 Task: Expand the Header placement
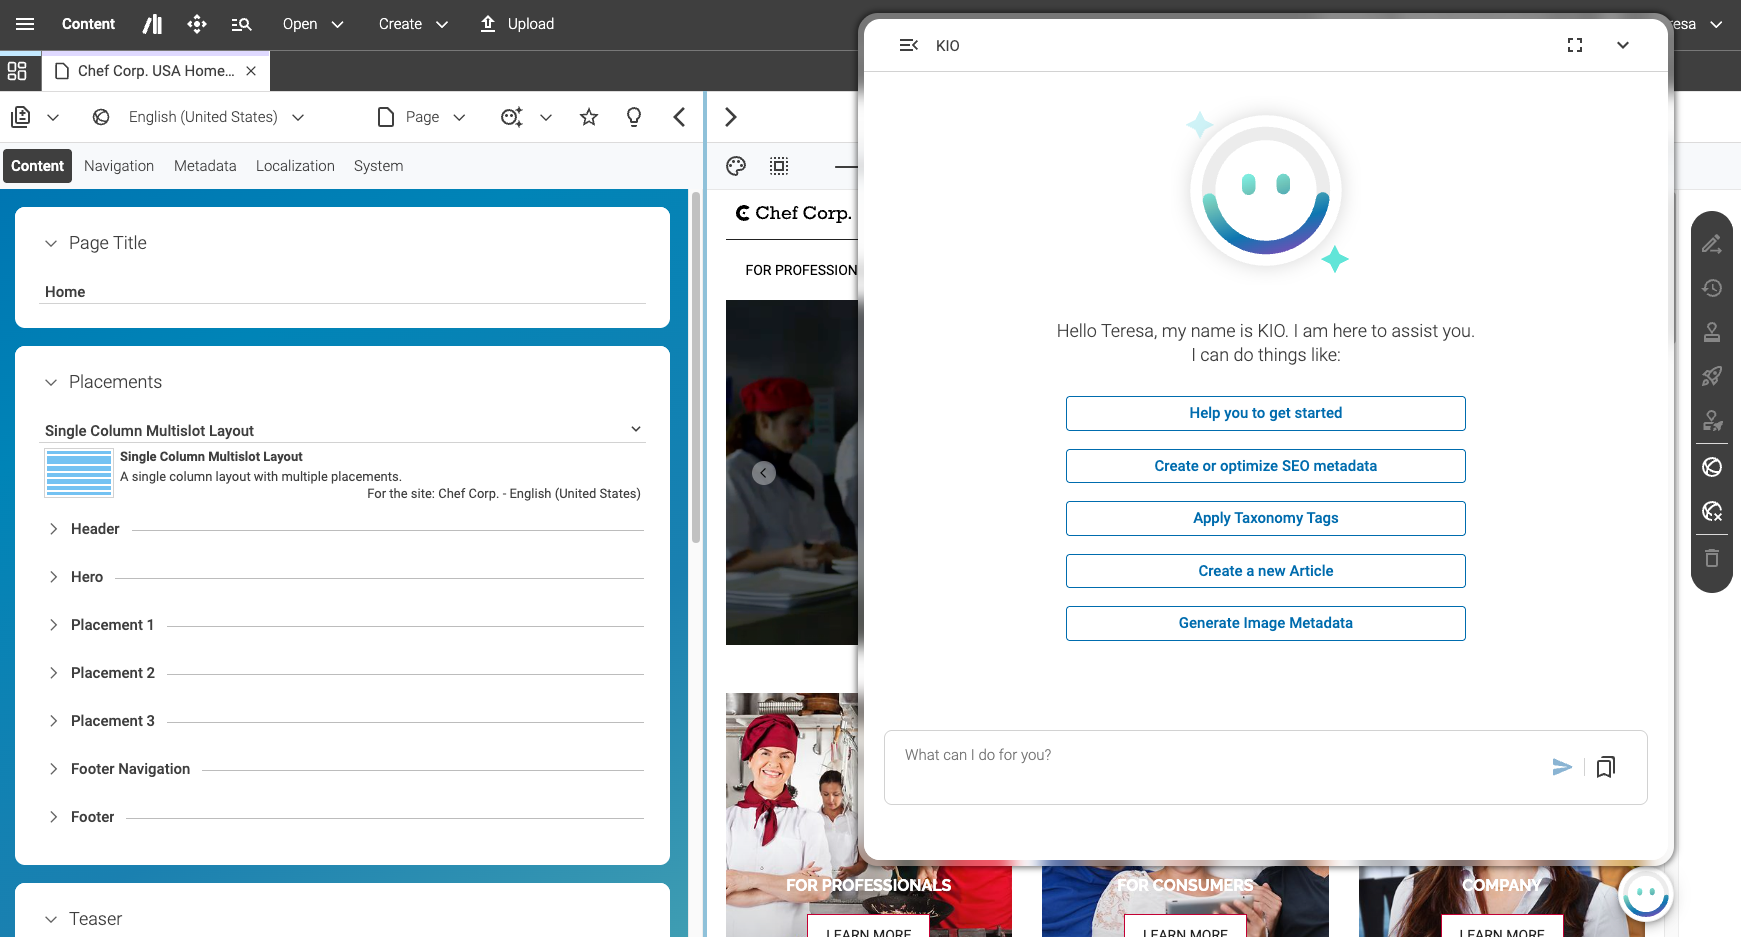click(x=54, y=529)
